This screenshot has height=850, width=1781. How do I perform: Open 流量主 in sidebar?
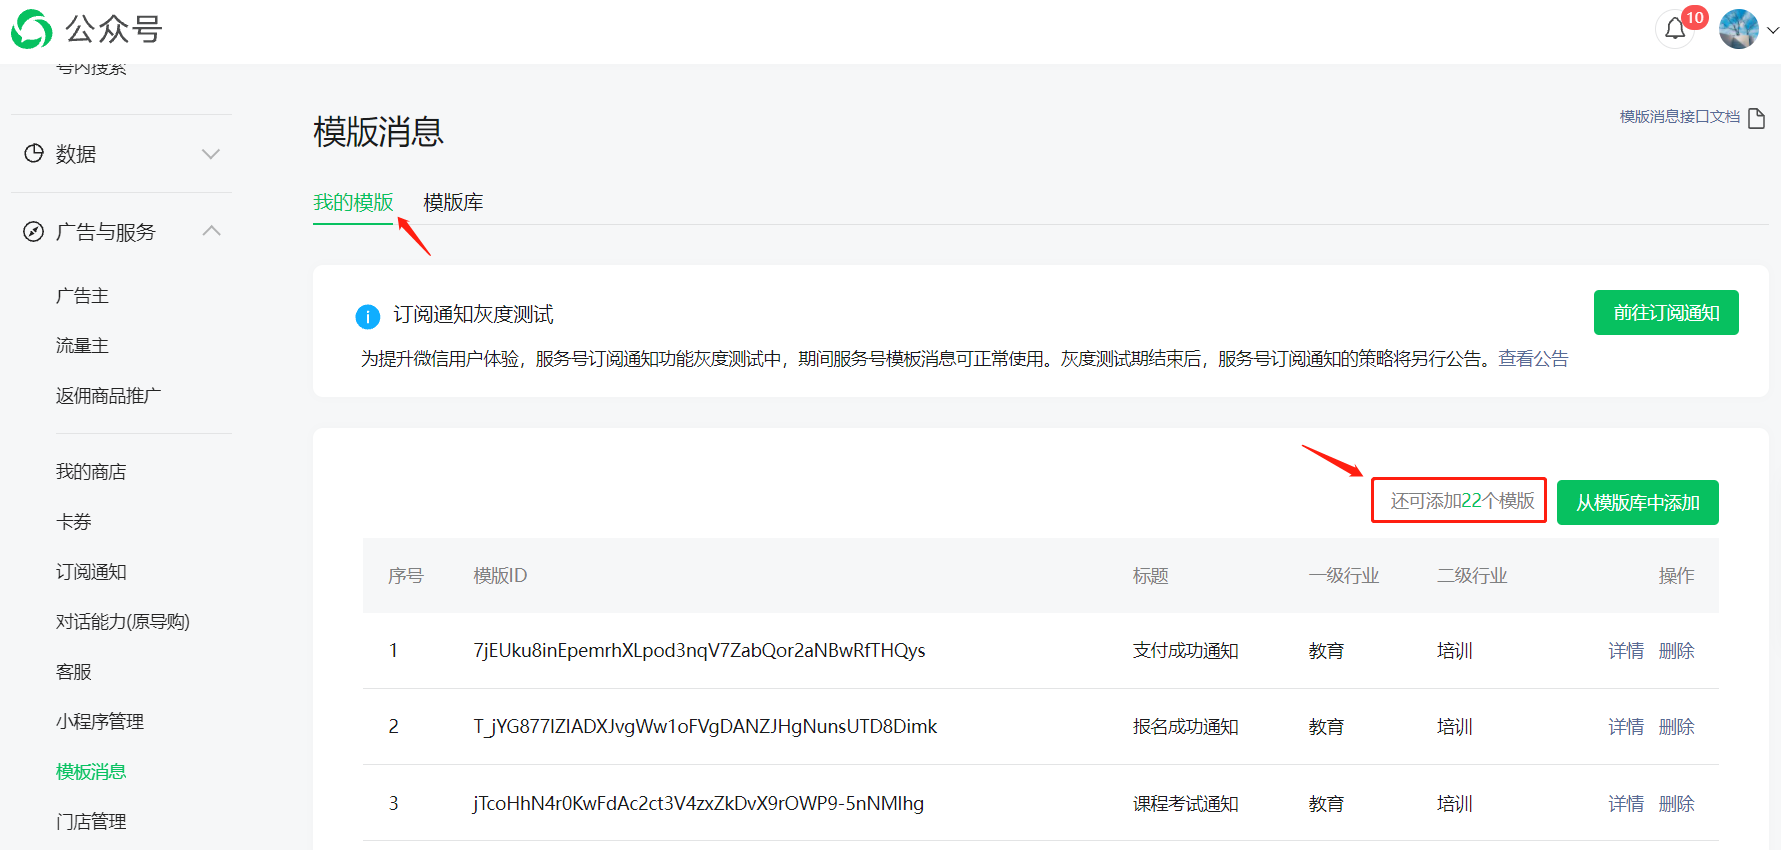point(82,346)
